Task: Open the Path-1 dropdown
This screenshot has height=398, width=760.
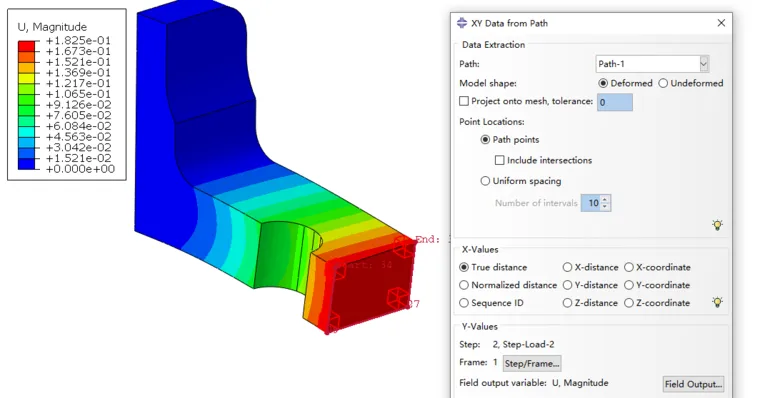Action: 704,64
